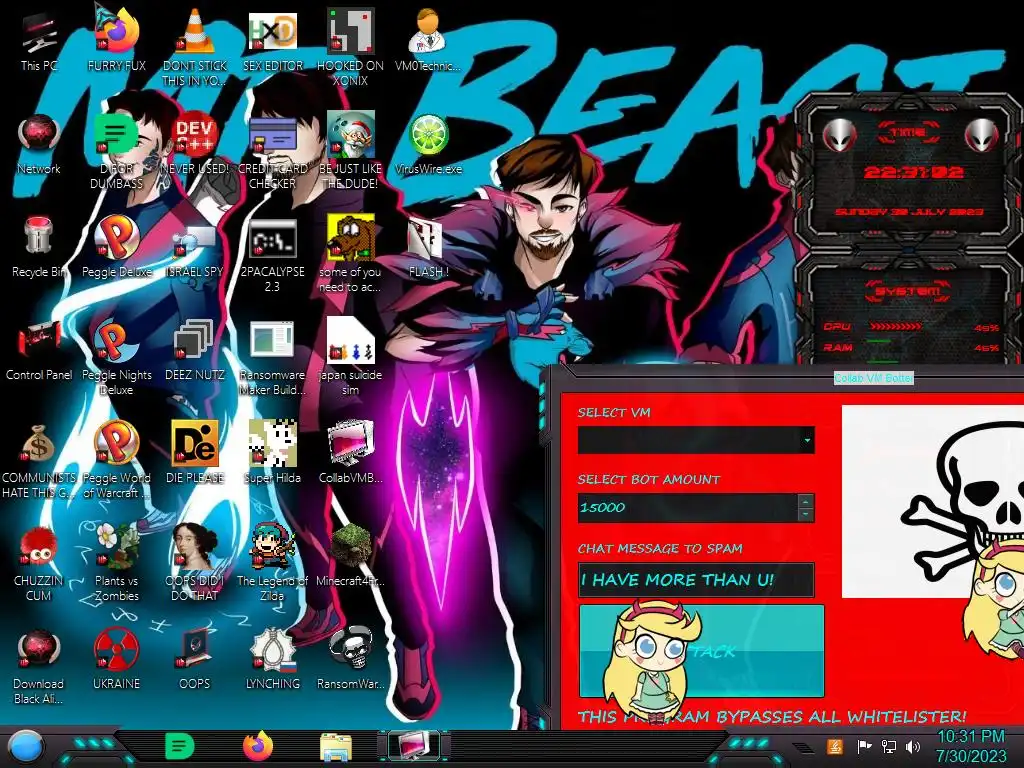Image resolution: width=1024 pixels, height=768 pixels.
Task: Click the chat message to spam field
Action: 696,579
